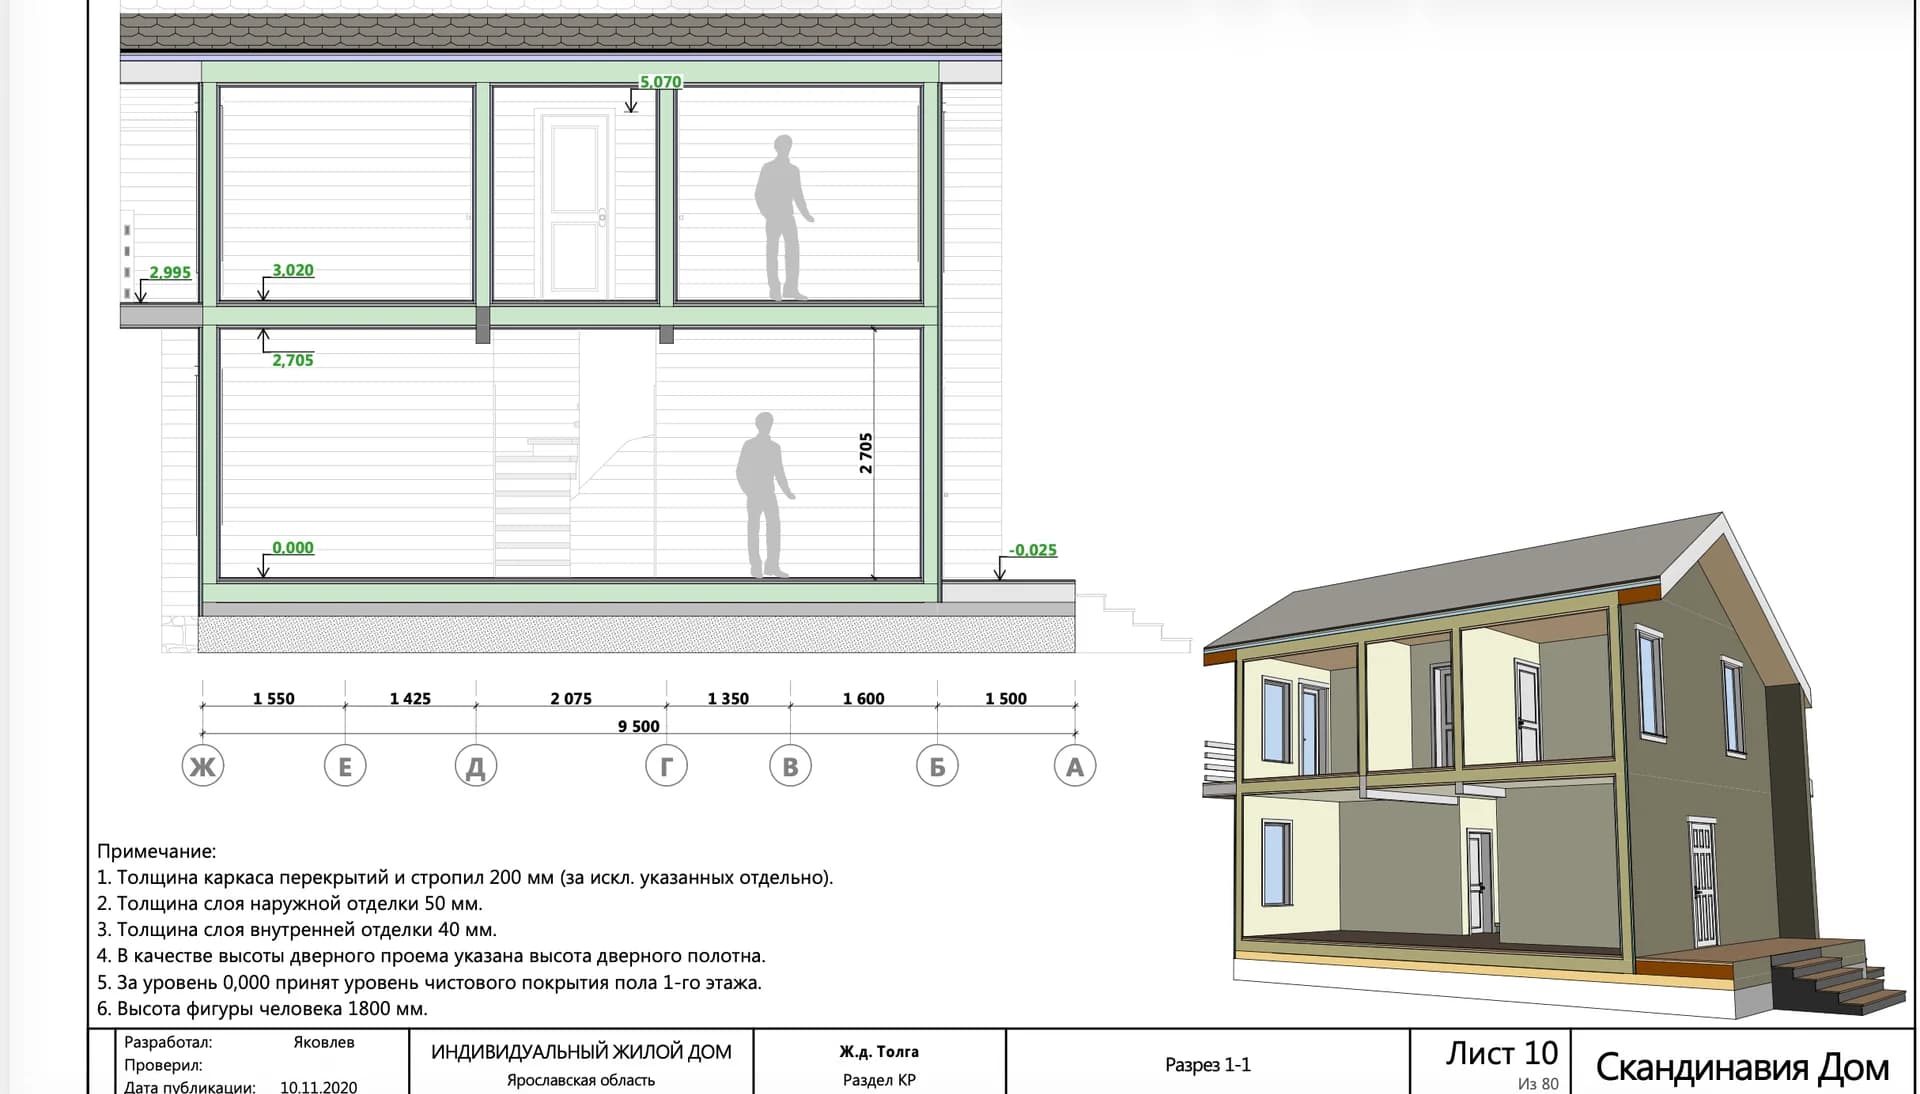Select the 3,020 level marker
This screenshot has width=1920, height=1094.
[293, 270]
